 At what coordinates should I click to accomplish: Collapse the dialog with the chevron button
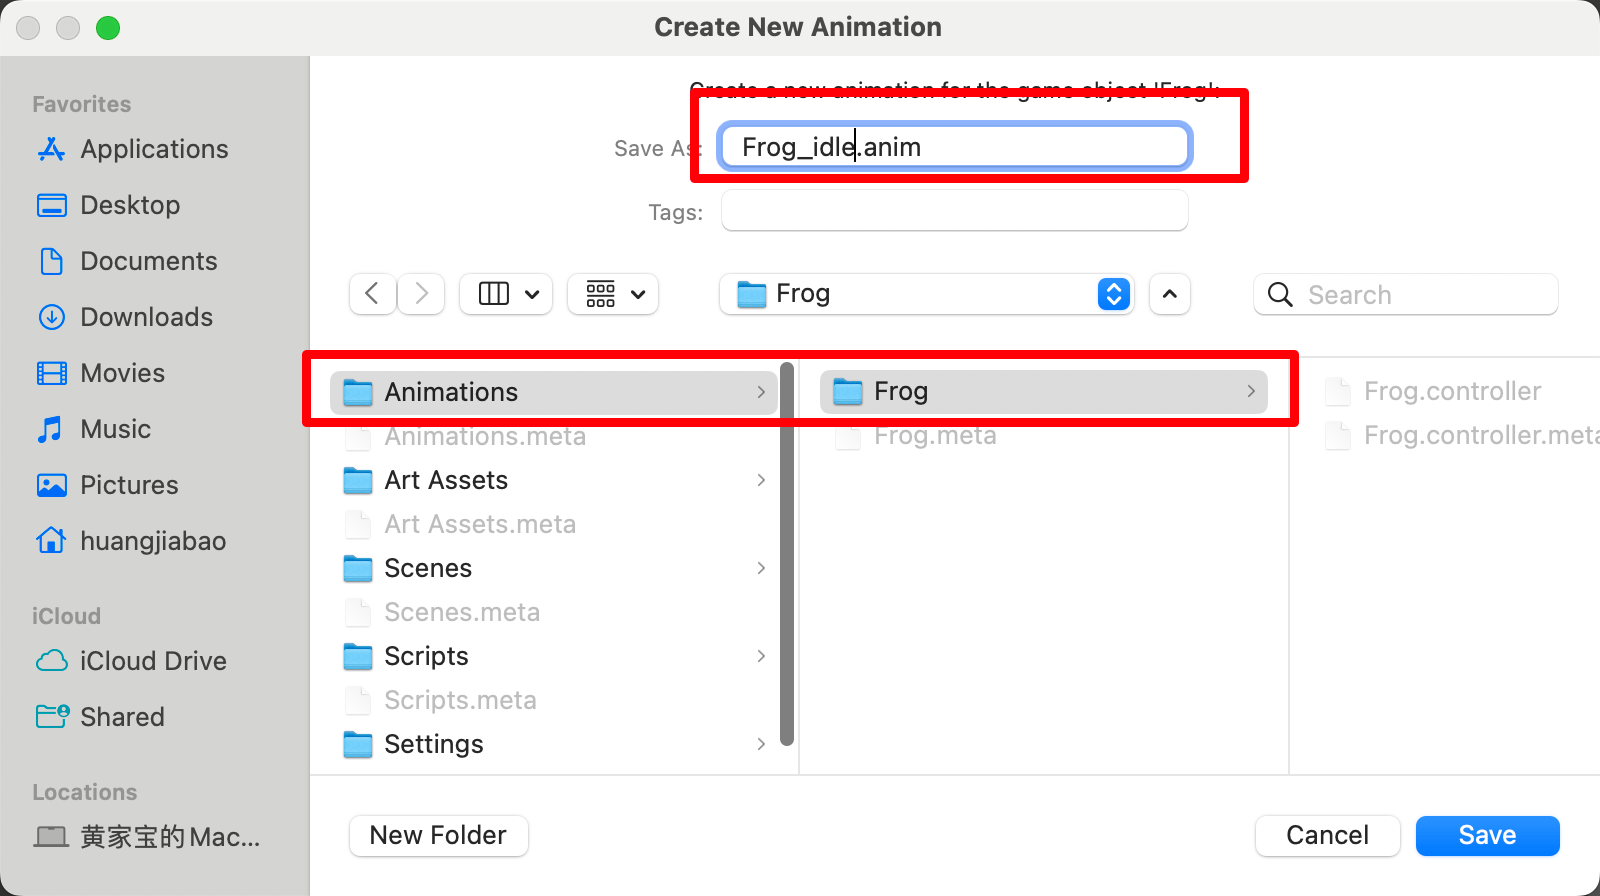(1170, 294)
